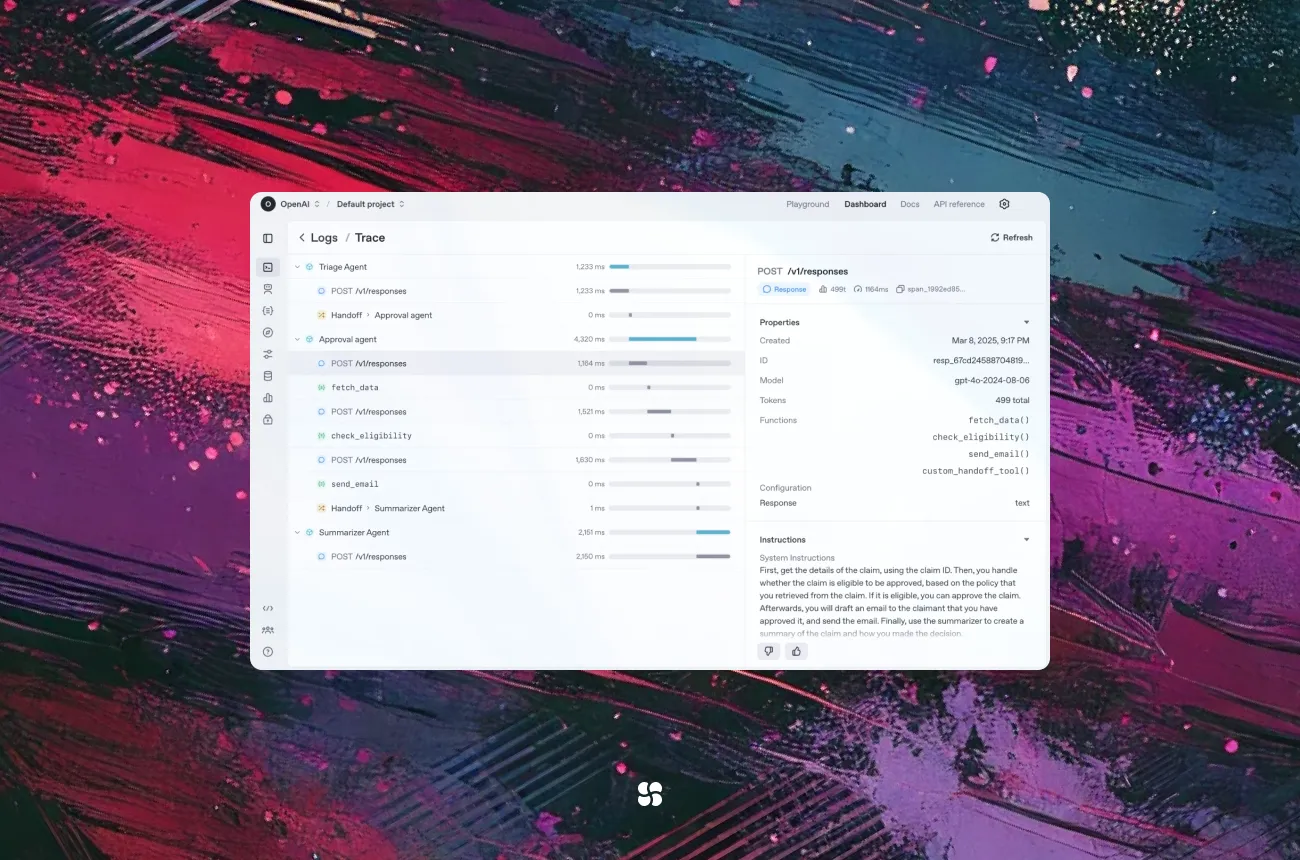The height and width of the screenshot is (860, 1300).
Task: Open the Storage database icon in sidebar
Action: coord(268,376)
